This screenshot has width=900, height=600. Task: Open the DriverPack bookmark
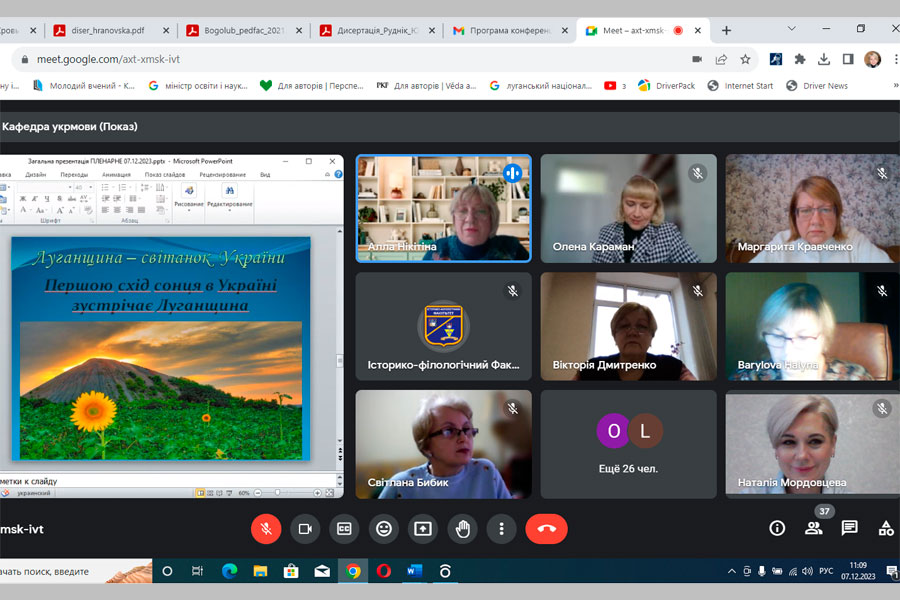pos(667,86)
